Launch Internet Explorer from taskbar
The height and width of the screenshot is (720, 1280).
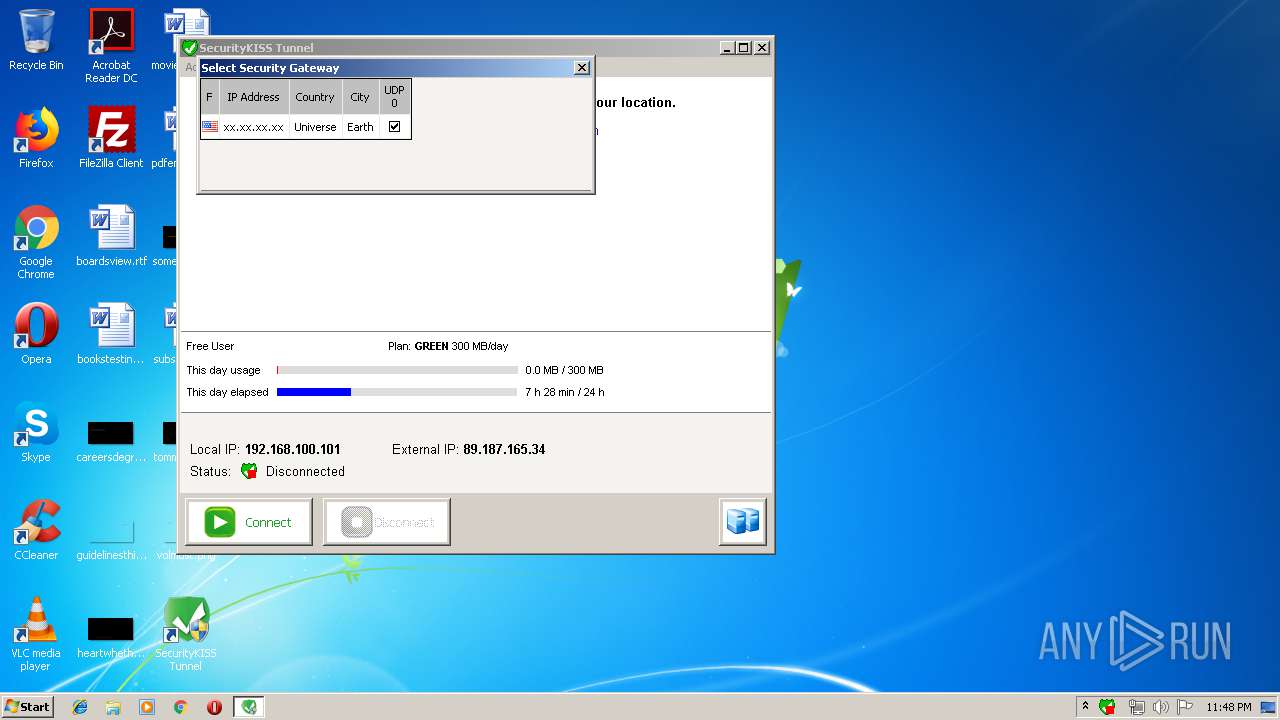point(80,707)
